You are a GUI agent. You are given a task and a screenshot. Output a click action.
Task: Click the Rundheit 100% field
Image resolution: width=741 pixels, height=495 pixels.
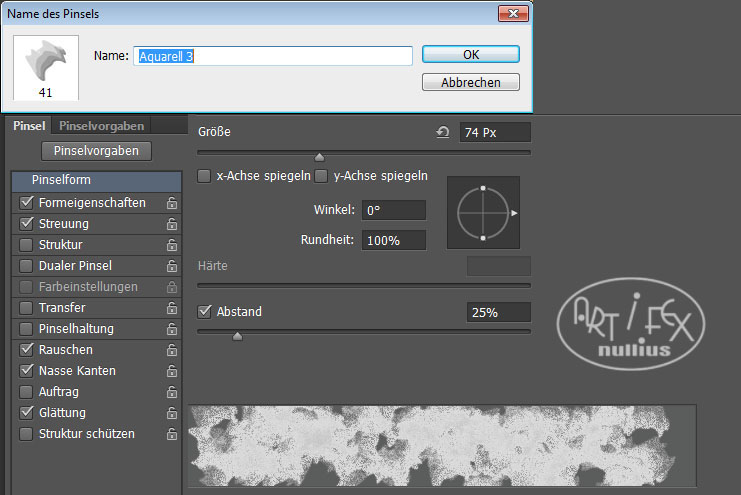click(x=394, y=240)
